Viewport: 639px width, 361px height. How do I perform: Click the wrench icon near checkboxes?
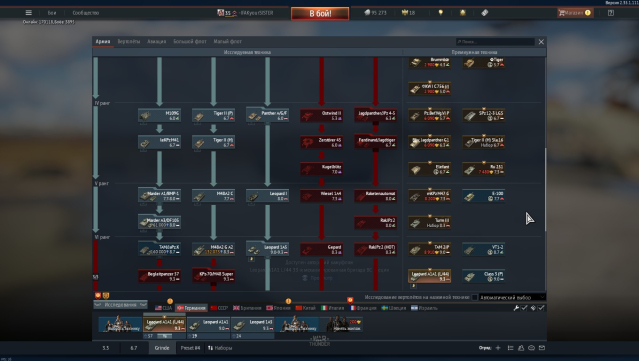coord(516,308)
